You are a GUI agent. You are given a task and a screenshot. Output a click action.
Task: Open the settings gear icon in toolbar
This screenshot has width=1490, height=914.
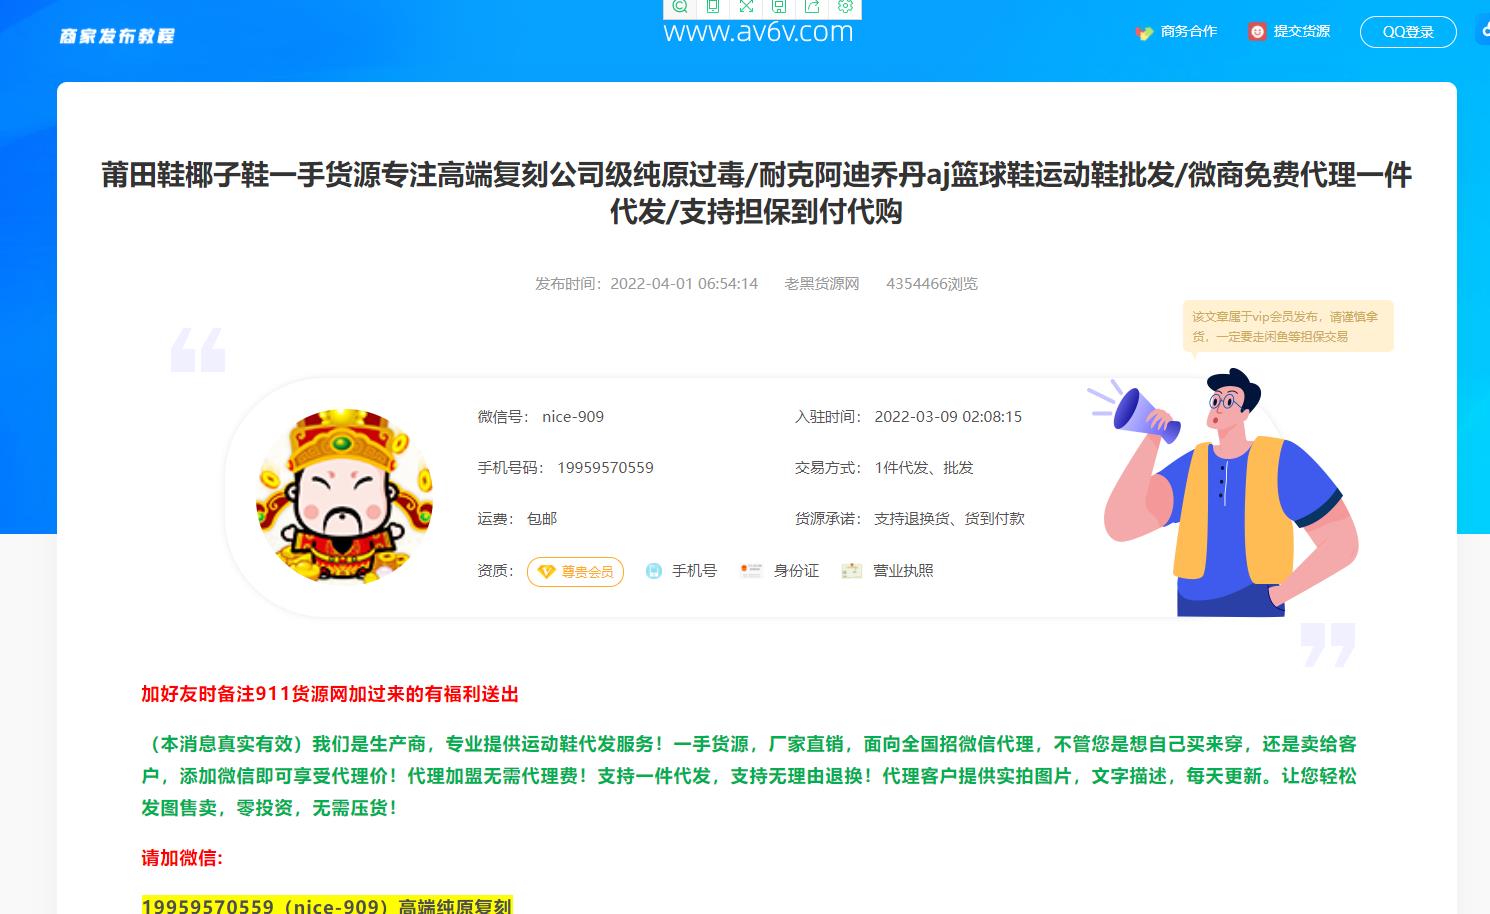[x=845, y=7]
